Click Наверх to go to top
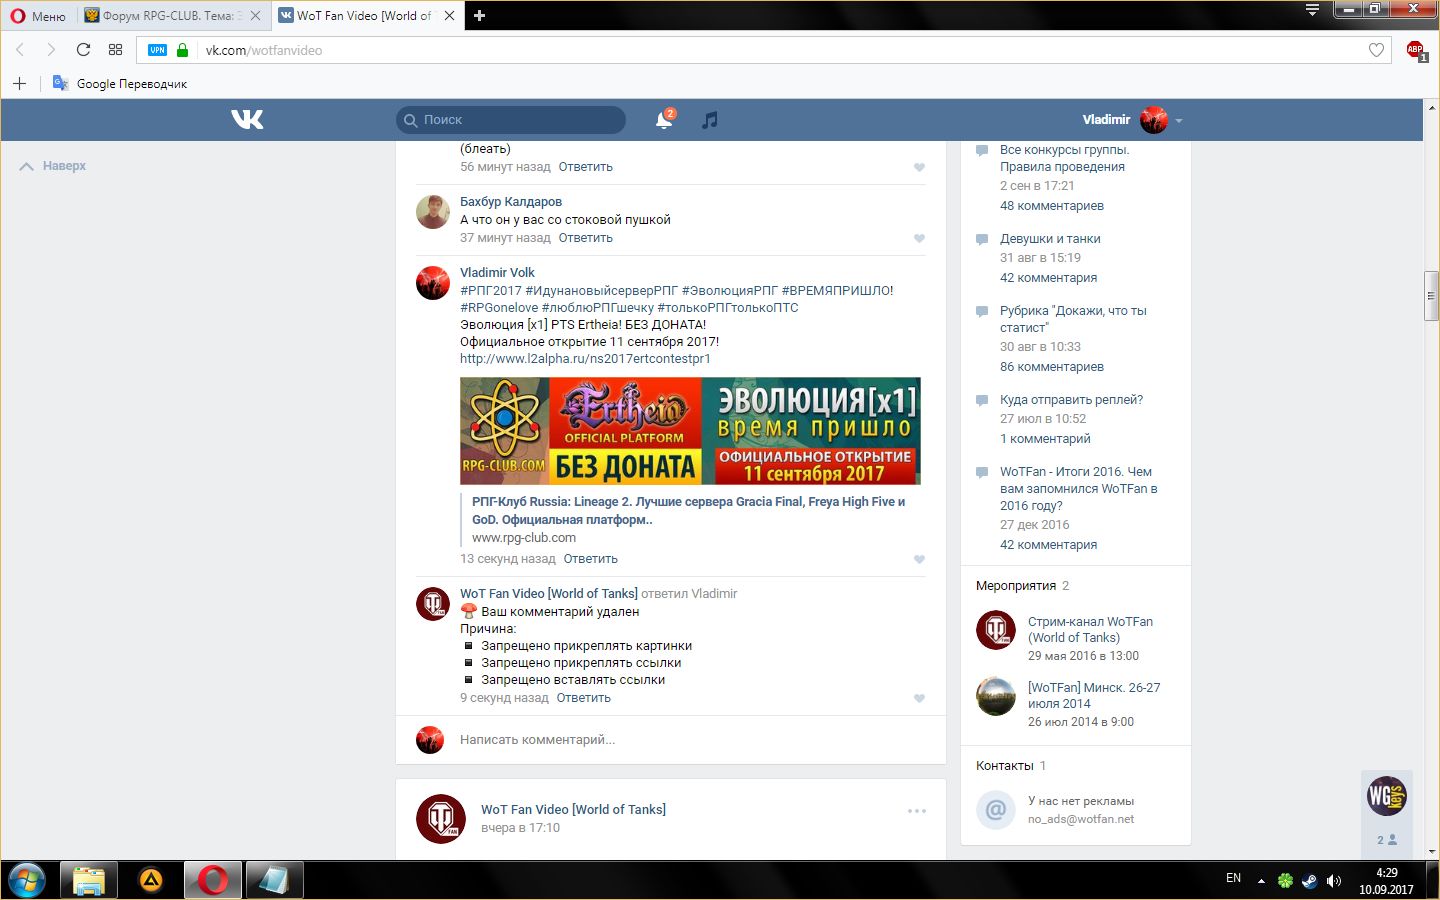 tap(53, 166)
